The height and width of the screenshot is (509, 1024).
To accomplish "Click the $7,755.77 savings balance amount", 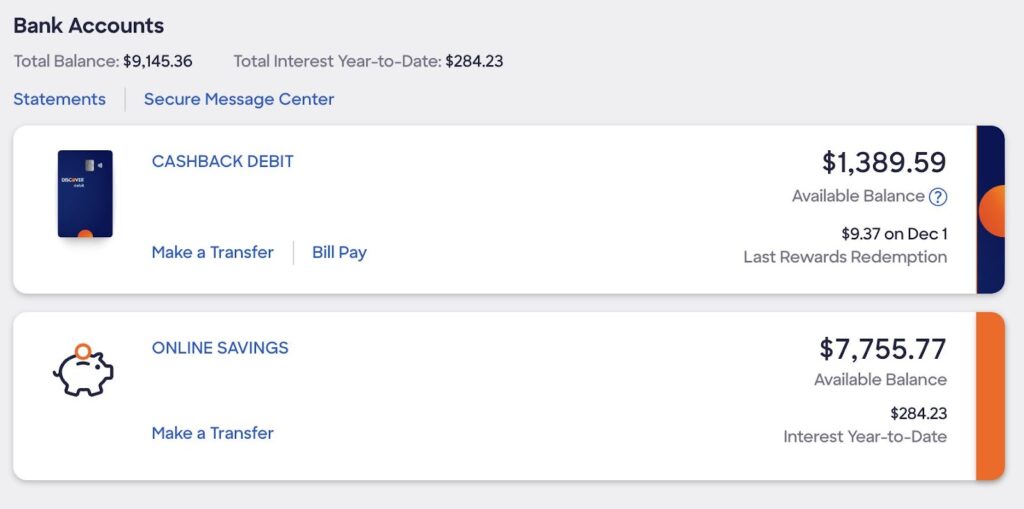I will tap(883, 349).
